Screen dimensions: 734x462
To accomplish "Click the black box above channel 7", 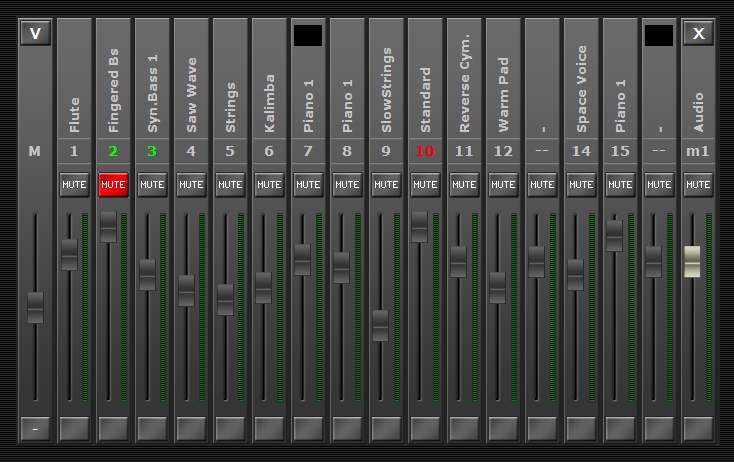I will tap(308, 36).
